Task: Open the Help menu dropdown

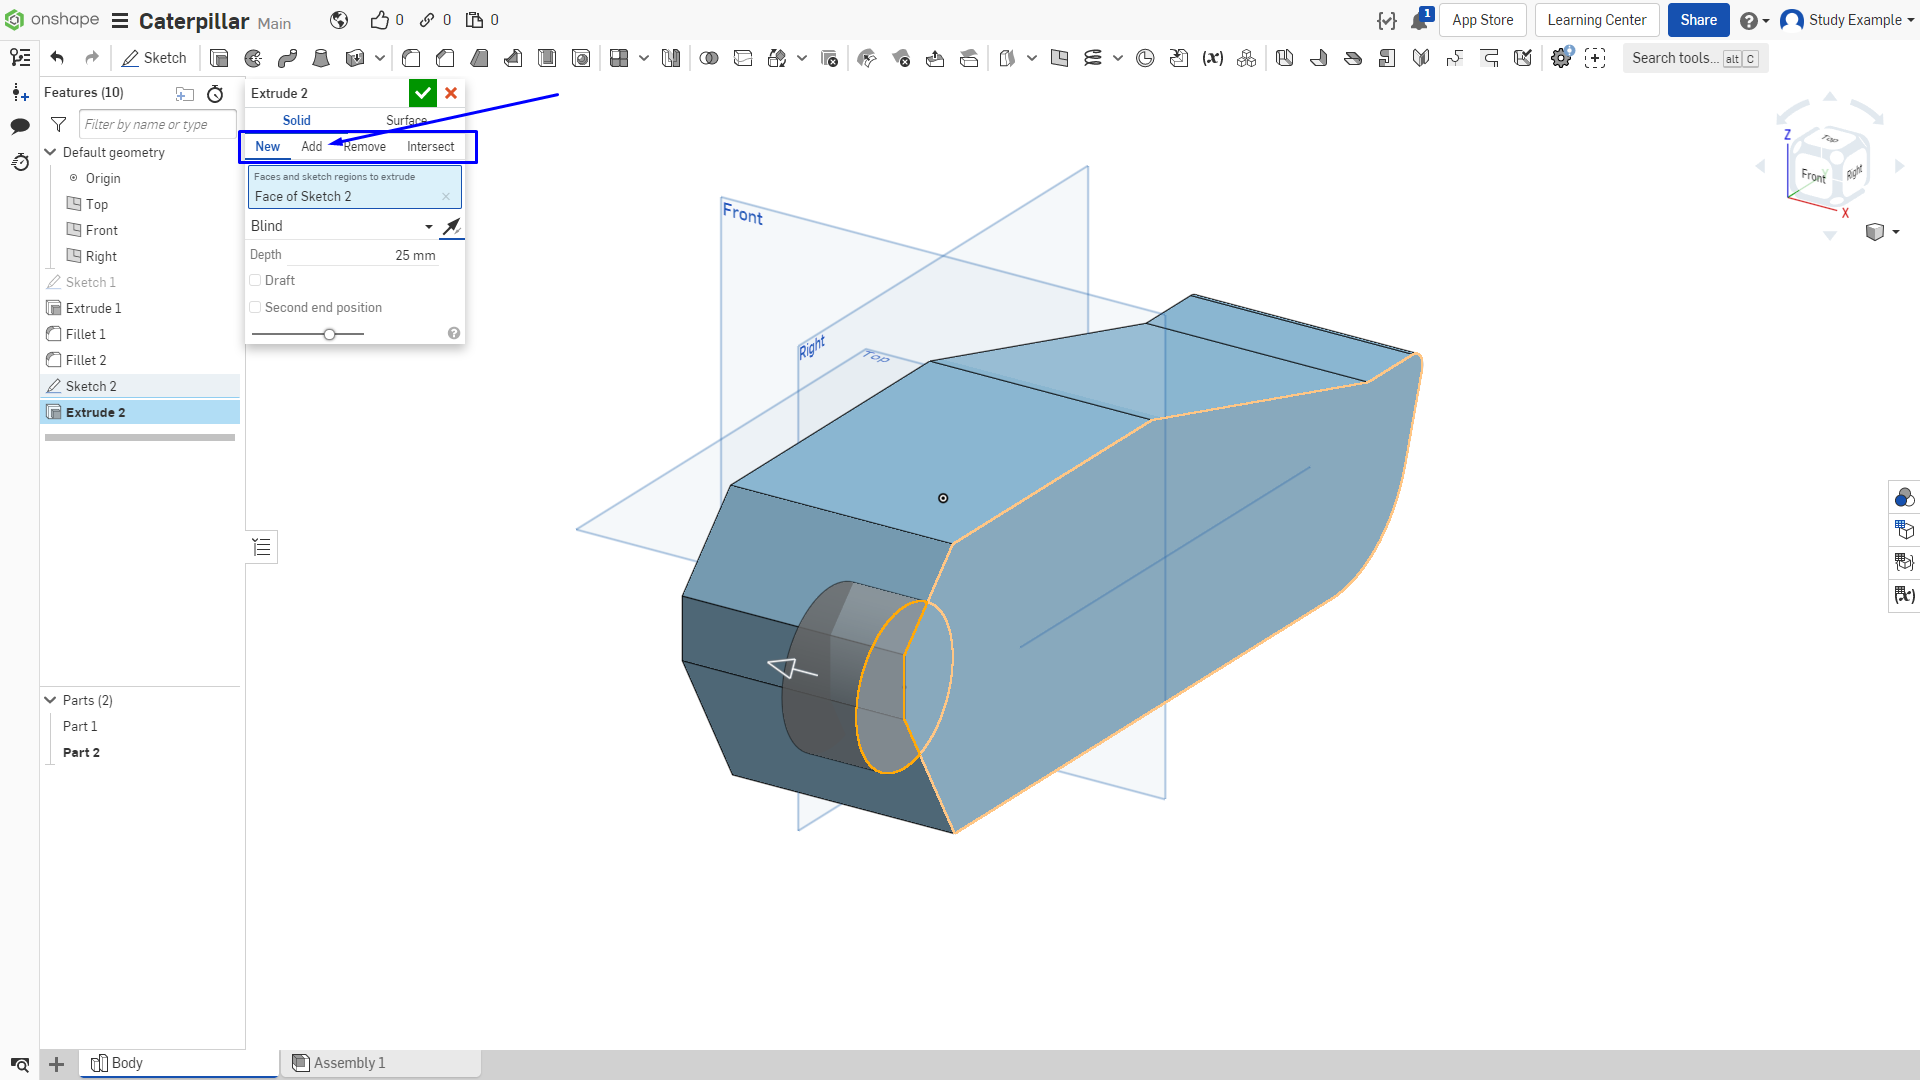Action: tap(1754, 20)
